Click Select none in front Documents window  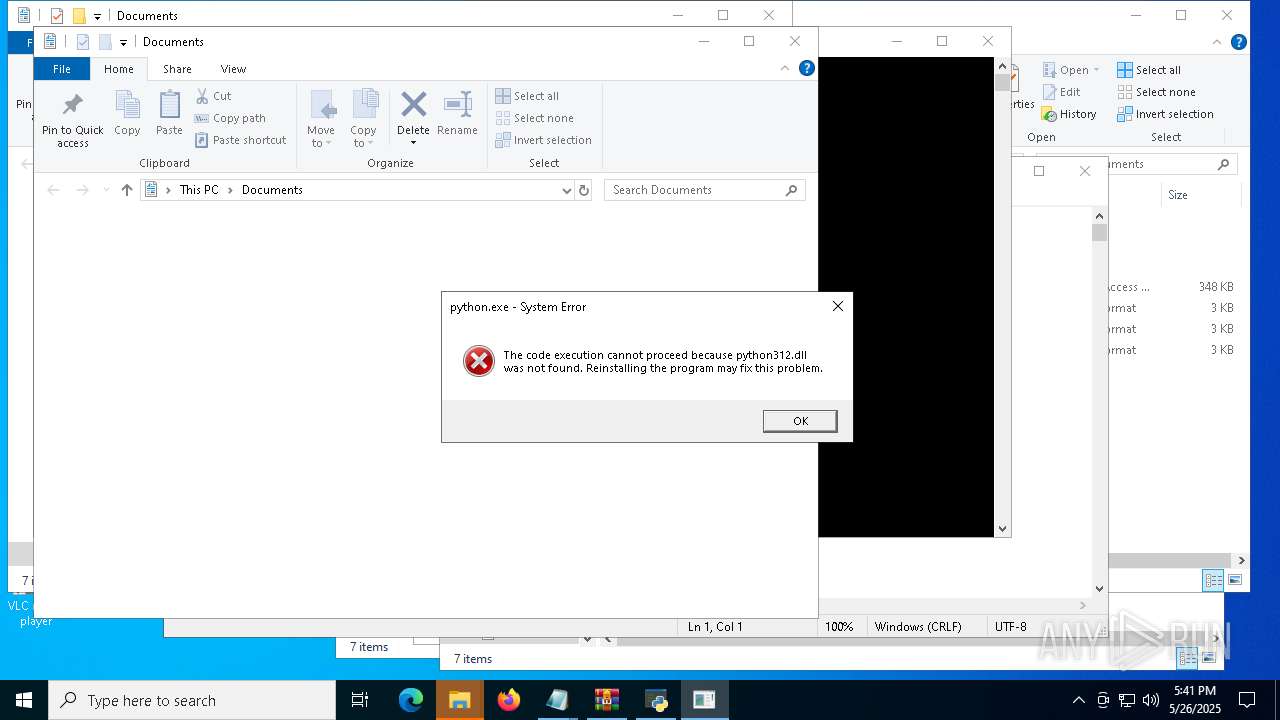(535, 118)
